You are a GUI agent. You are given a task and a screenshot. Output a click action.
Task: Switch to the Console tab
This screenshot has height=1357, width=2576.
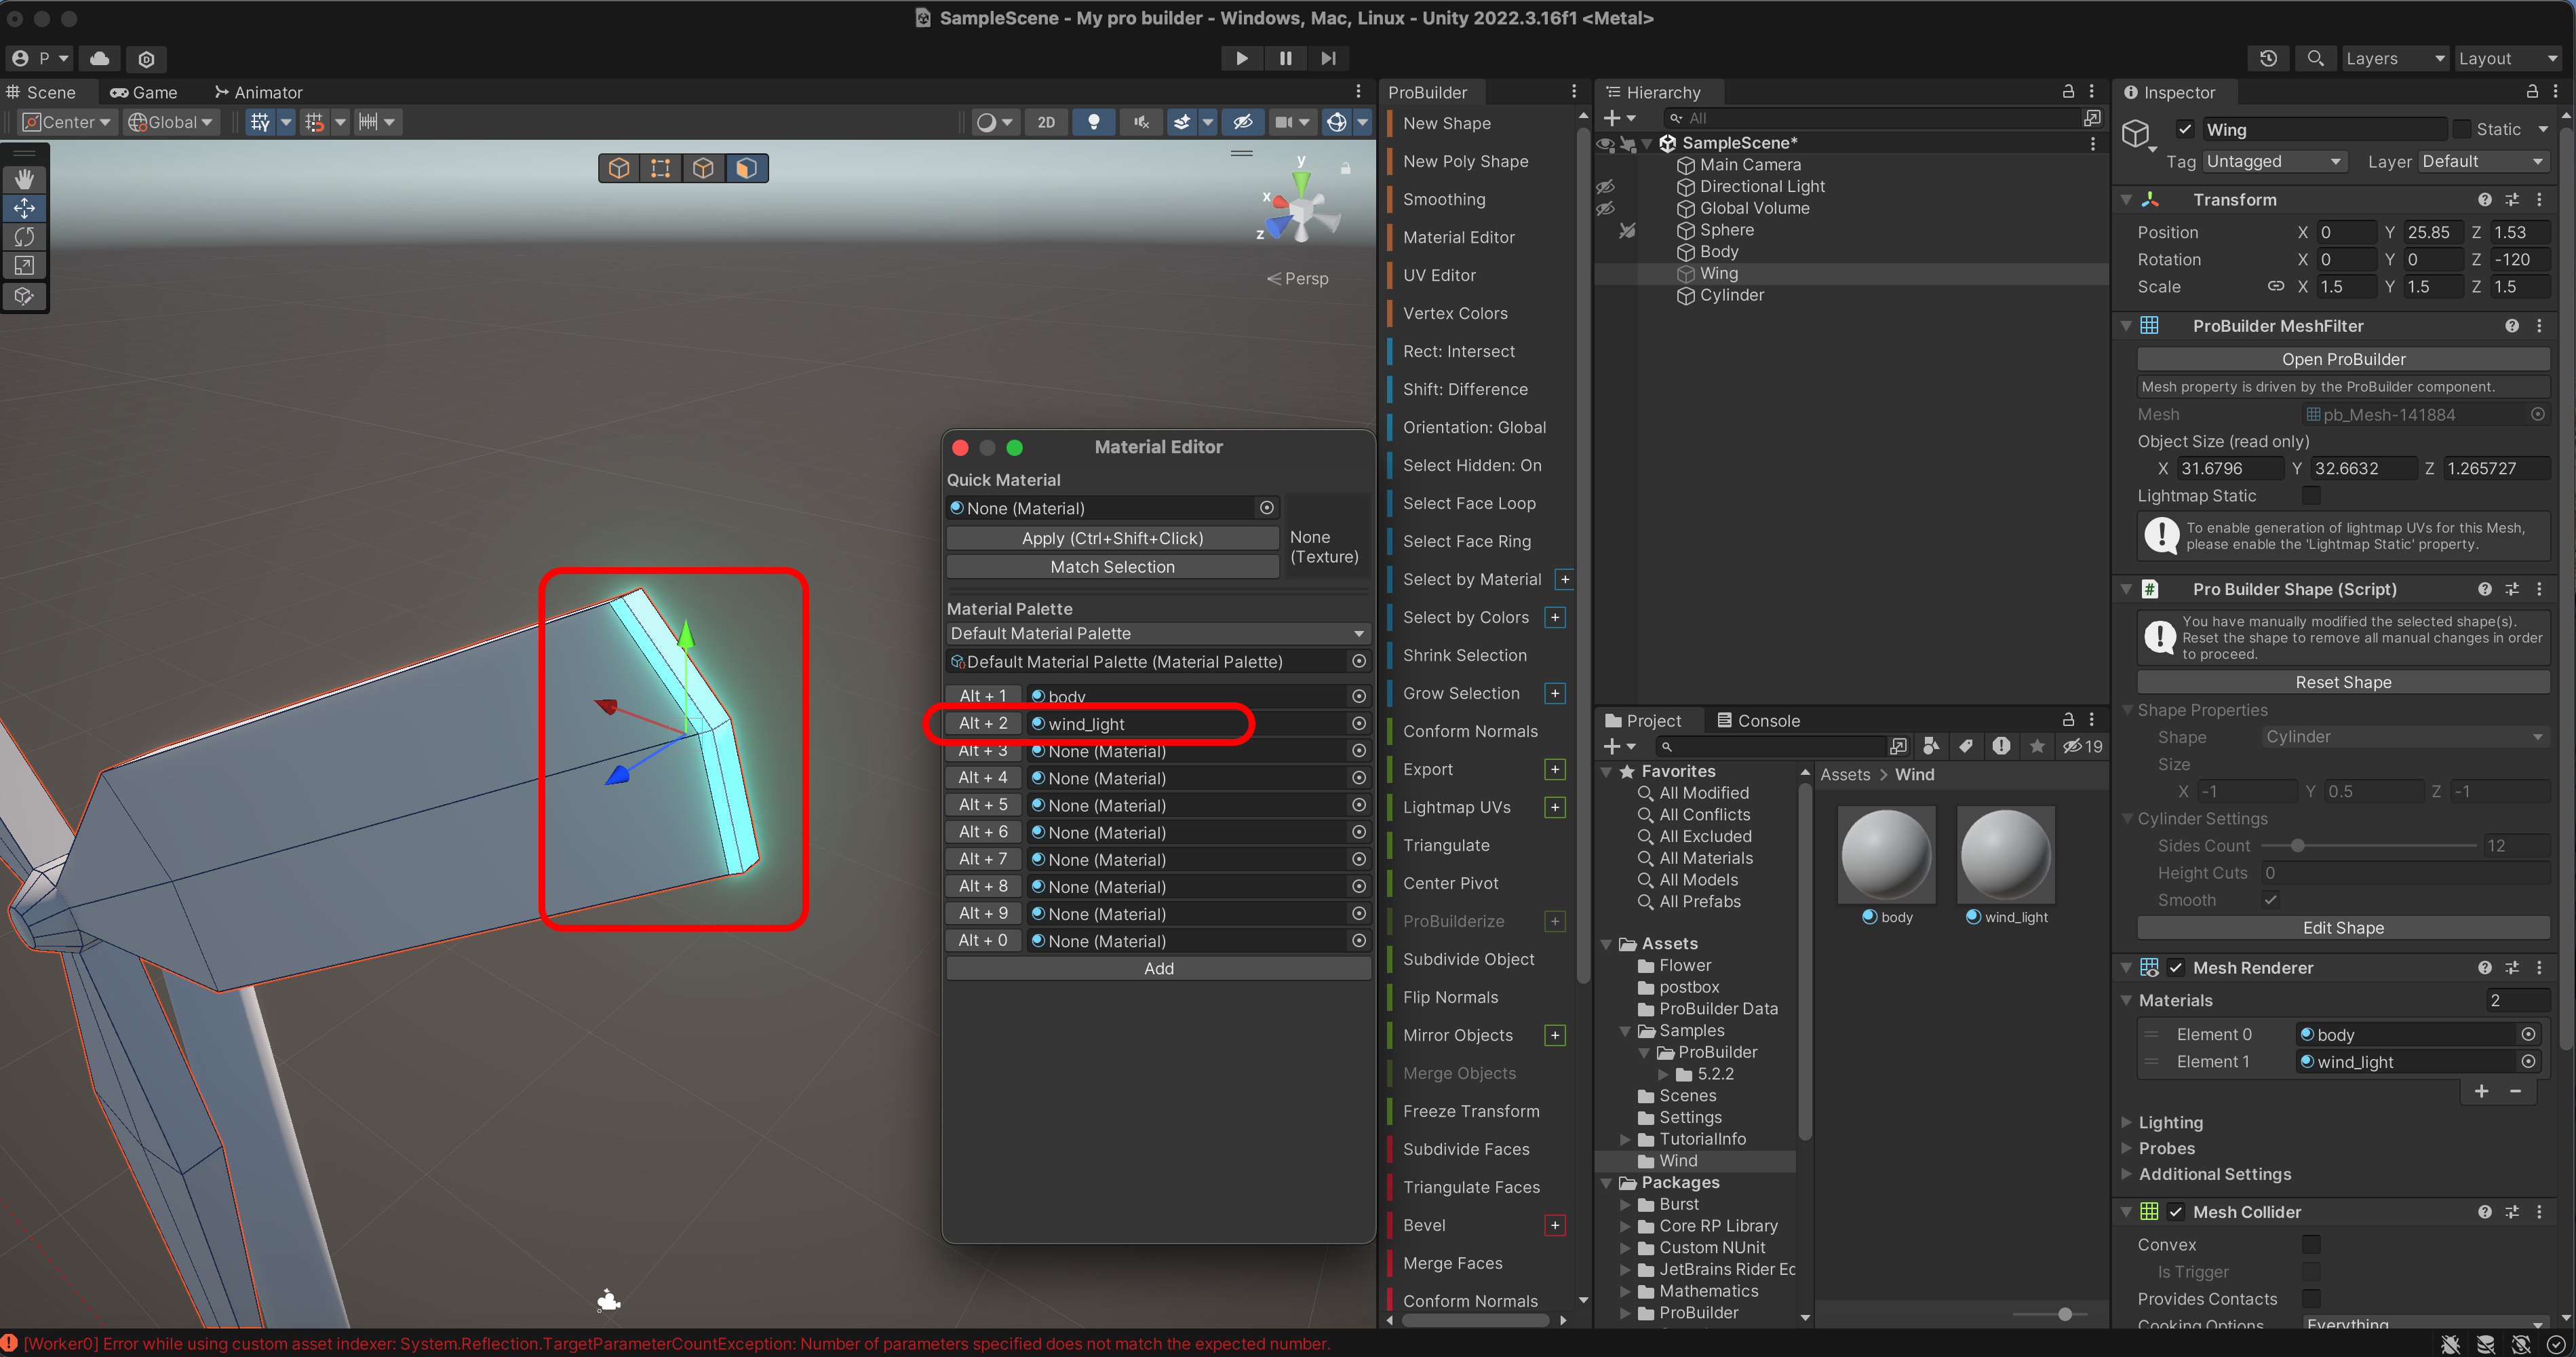1758,720
